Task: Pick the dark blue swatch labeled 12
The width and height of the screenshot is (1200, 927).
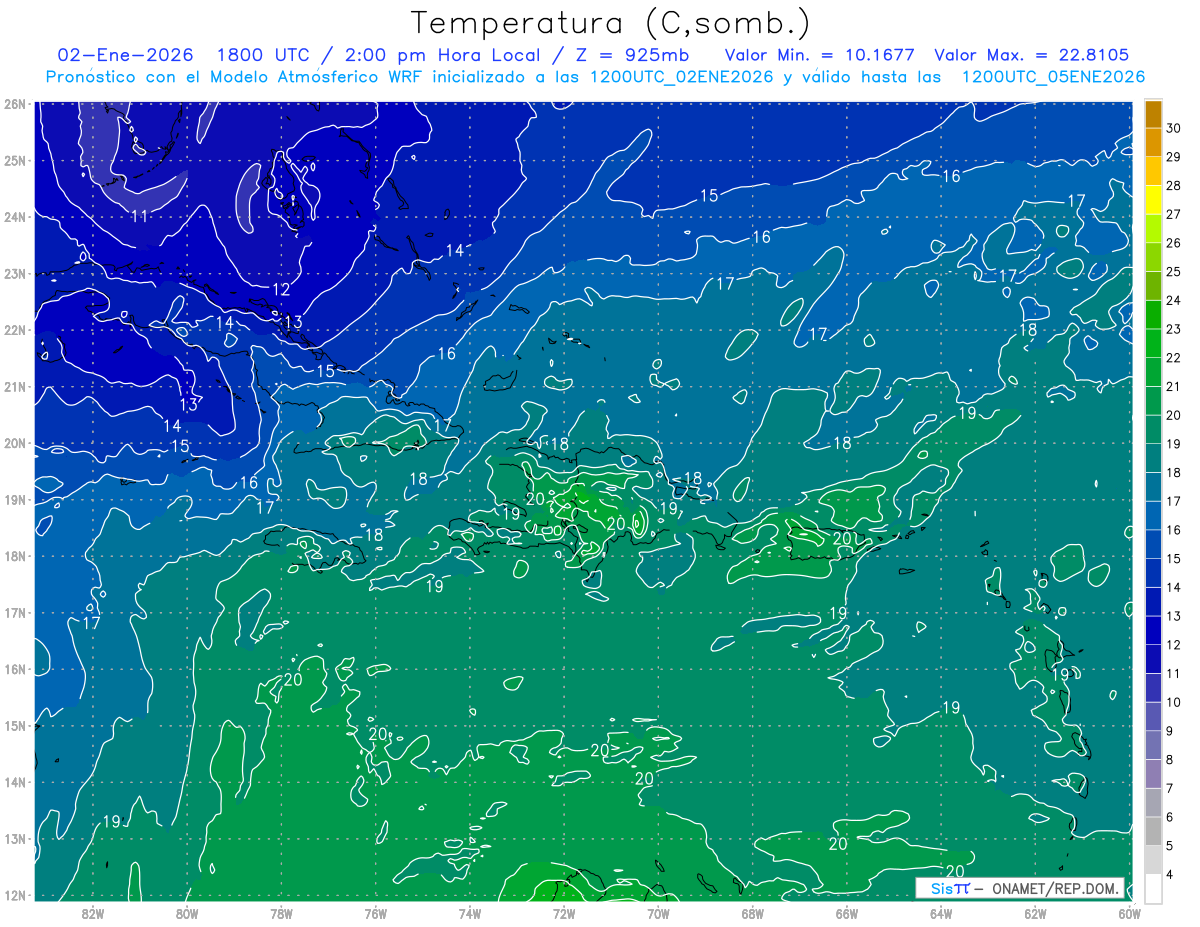Action: (1153, 630)
